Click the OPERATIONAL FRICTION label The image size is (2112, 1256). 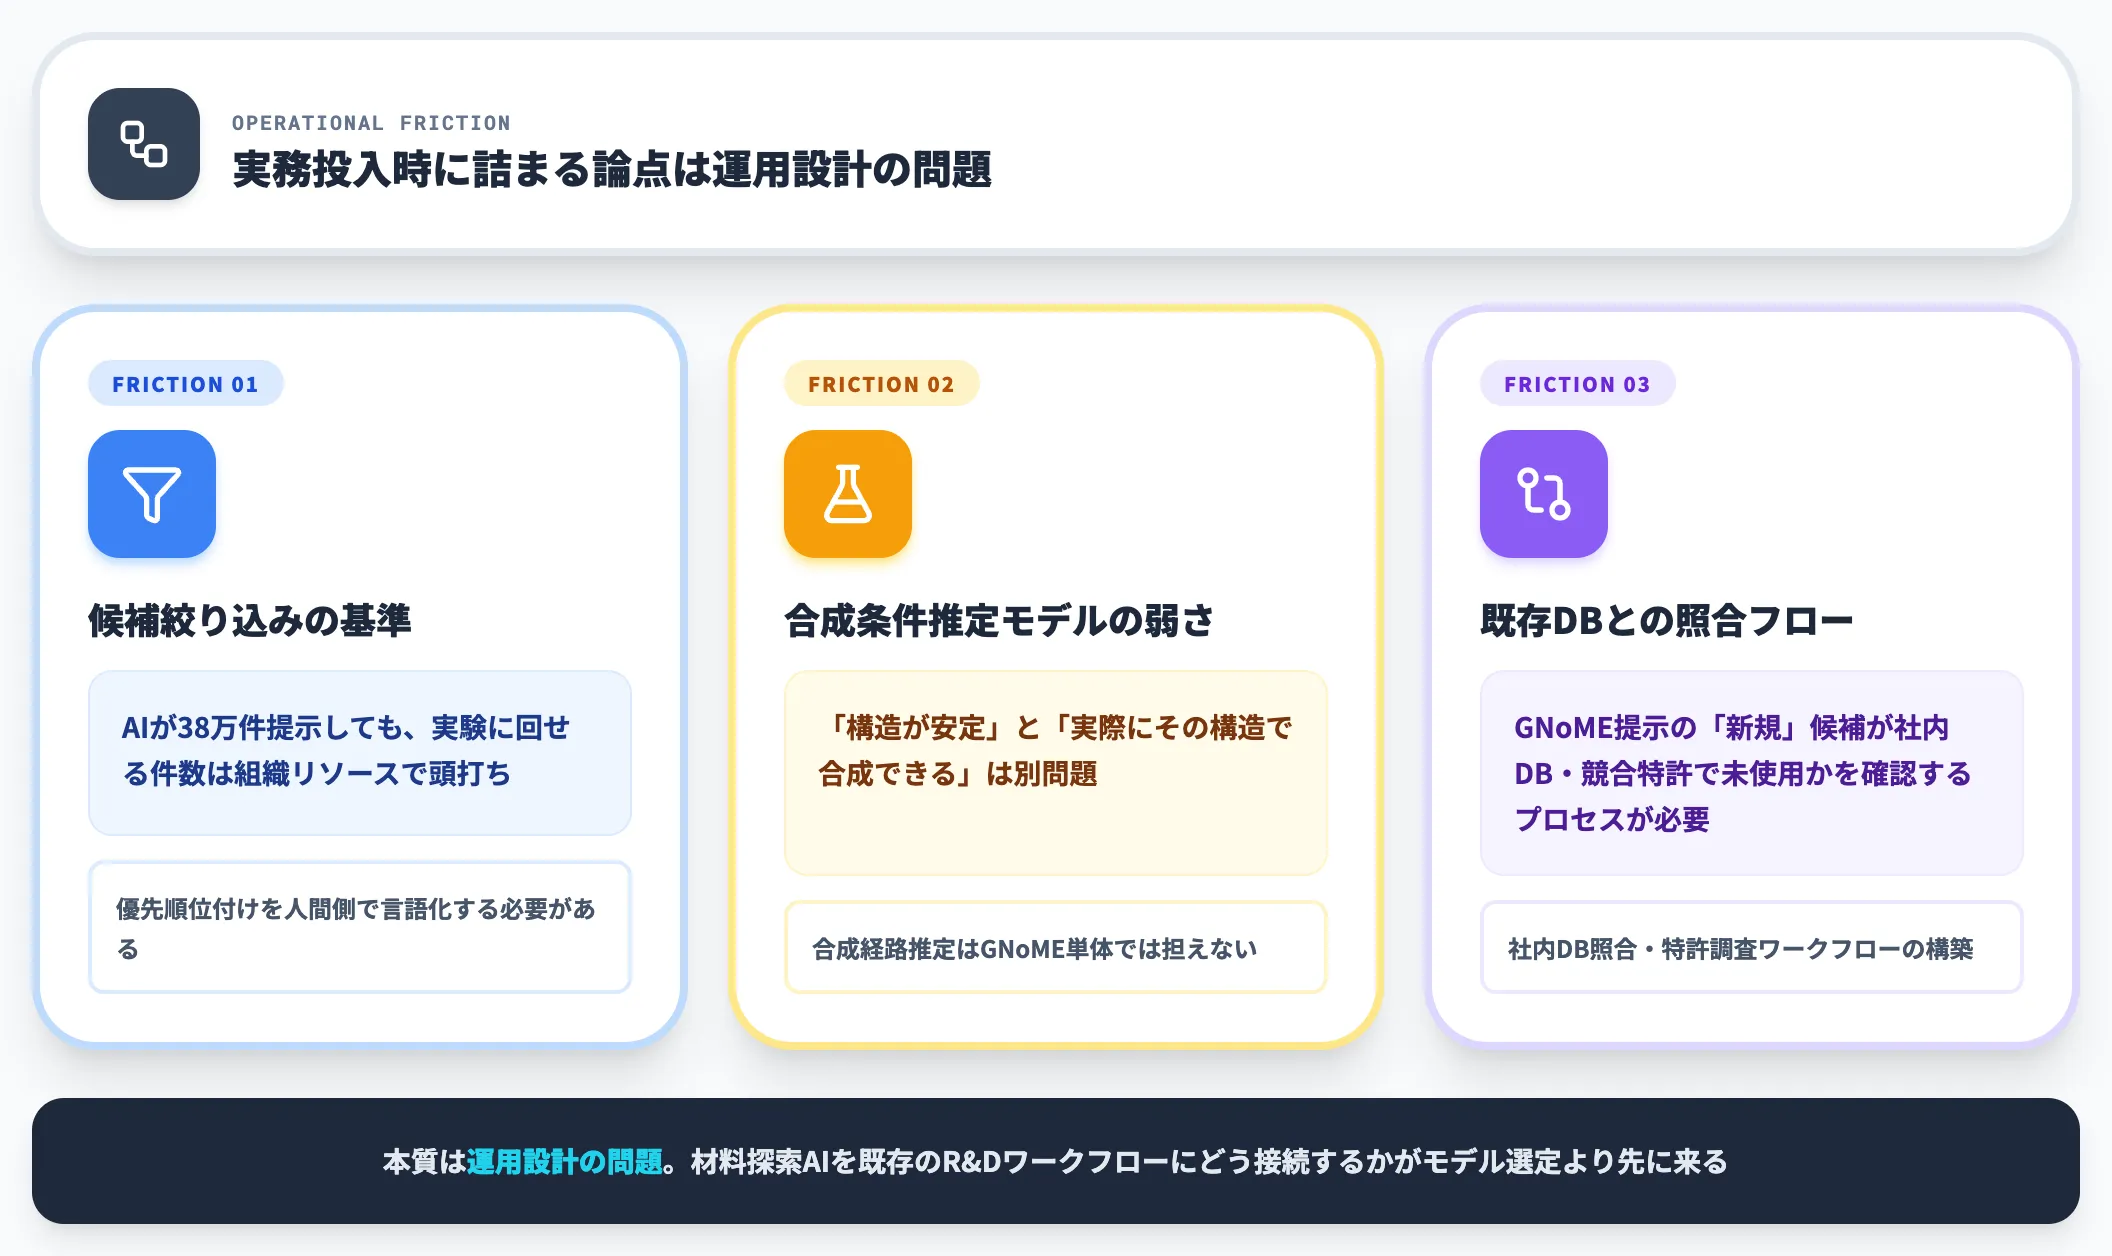pyautogui.click(x=371, y=123)
